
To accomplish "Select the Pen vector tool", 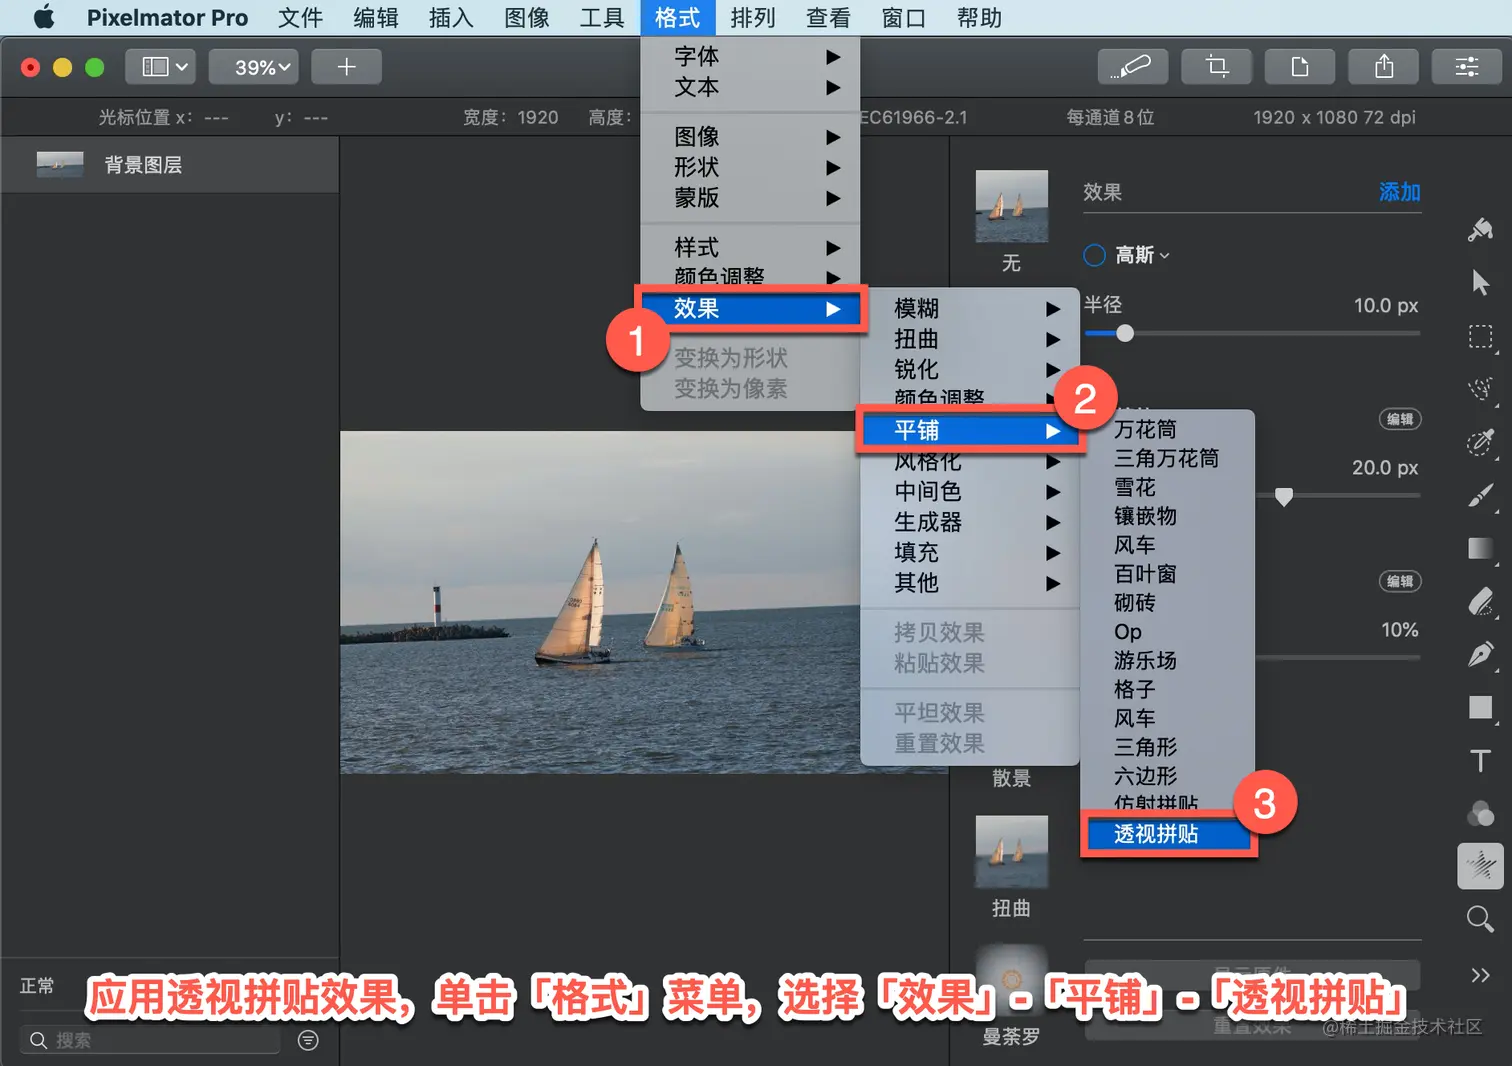I will [1480, 655].
